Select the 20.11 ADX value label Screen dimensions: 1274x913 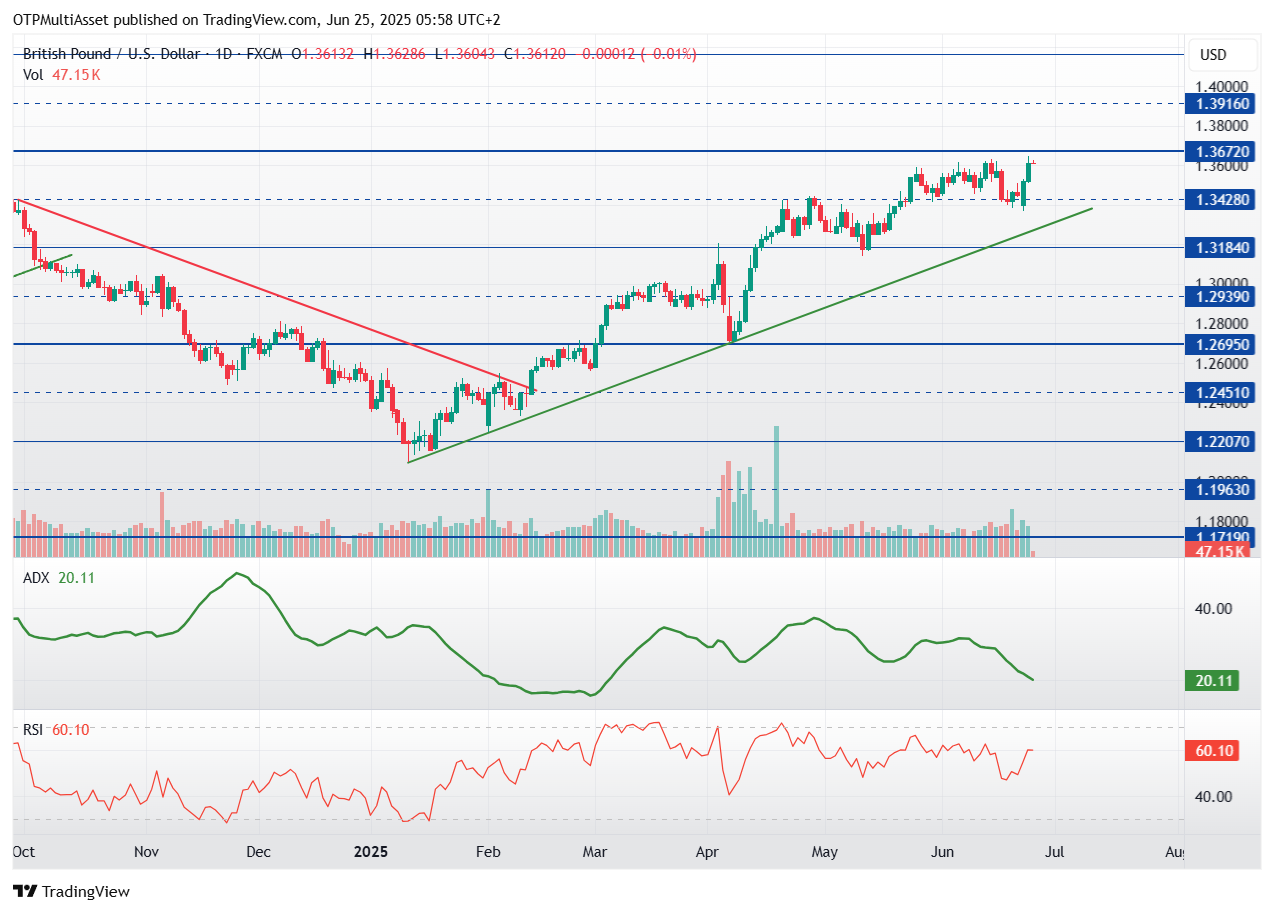[1213, 680]
